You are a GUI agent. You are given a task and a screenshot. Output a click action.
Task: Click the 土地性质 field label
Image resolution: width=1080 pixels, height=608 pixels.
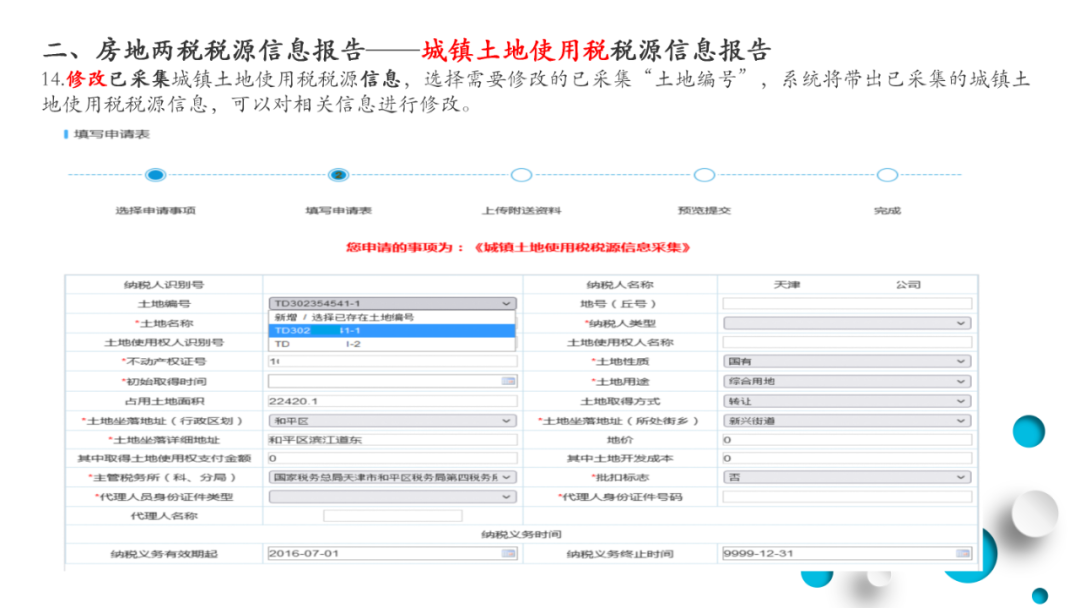[x=620, y=361]
